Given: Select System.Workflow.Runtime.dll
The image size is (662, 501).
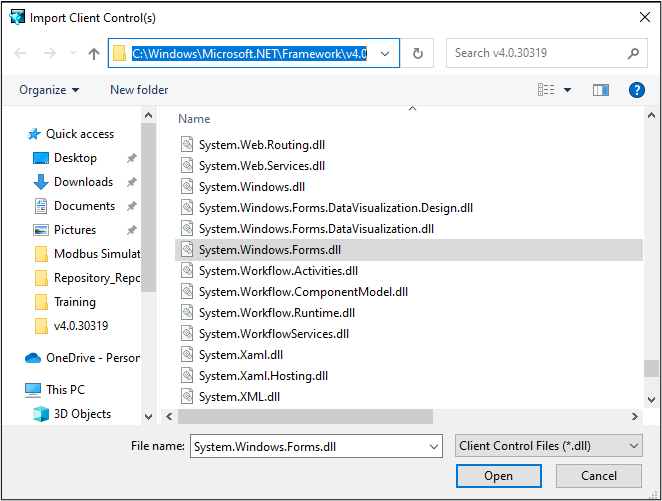Looking at the screenshot, I should pyautogui.click(x=277, y=313).
